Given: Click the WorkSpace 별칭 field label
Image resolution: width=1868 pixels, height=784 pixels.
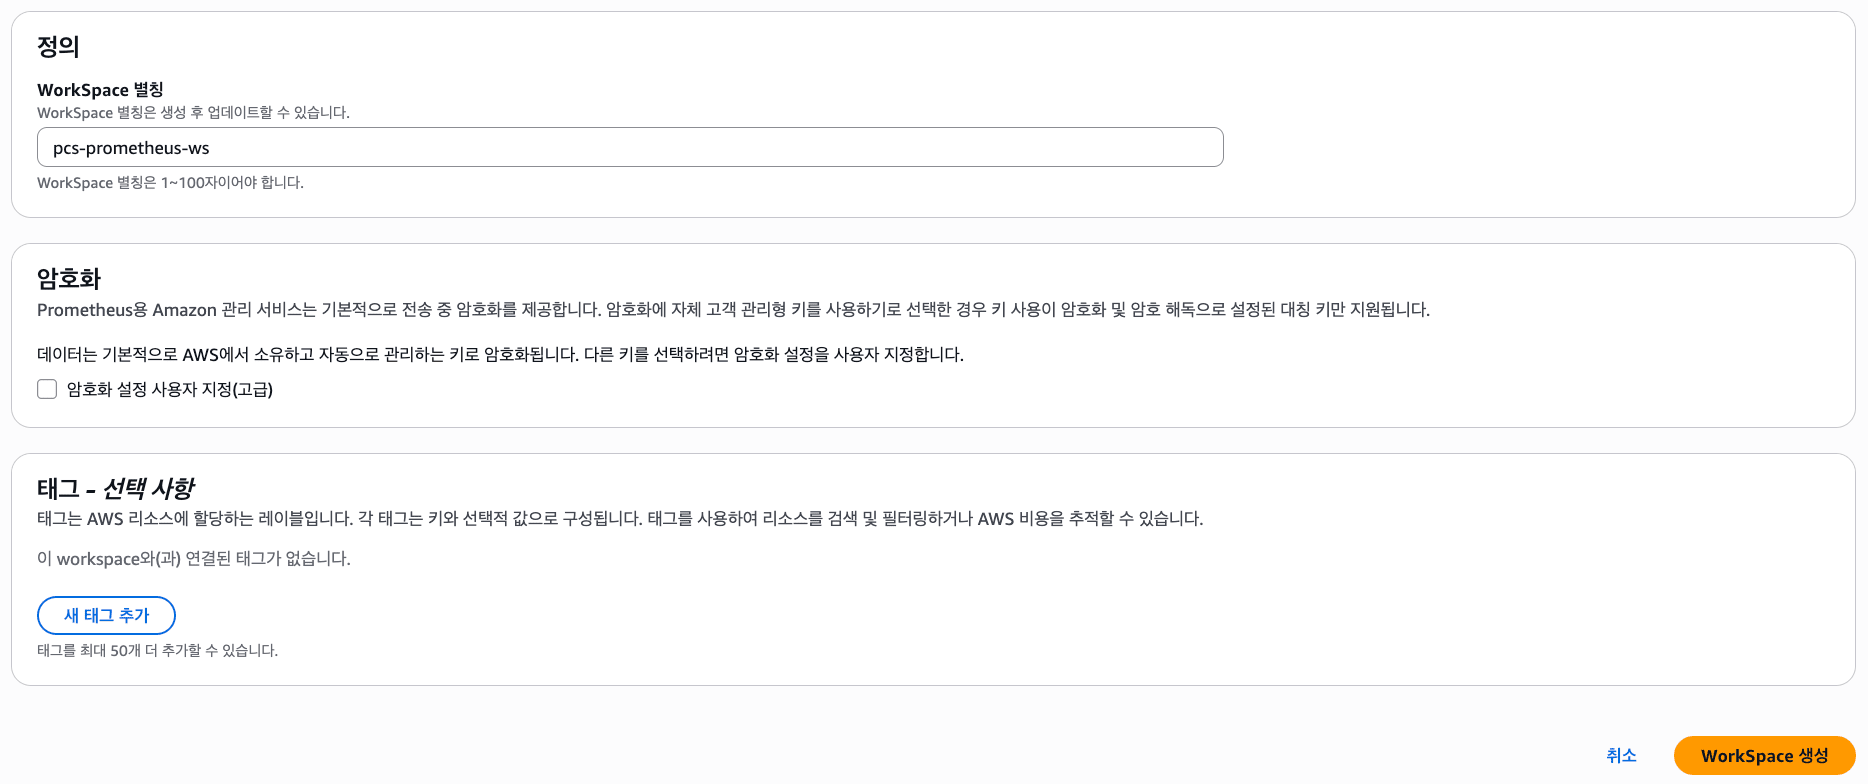Looking at the screenshot, I should 100,89.
